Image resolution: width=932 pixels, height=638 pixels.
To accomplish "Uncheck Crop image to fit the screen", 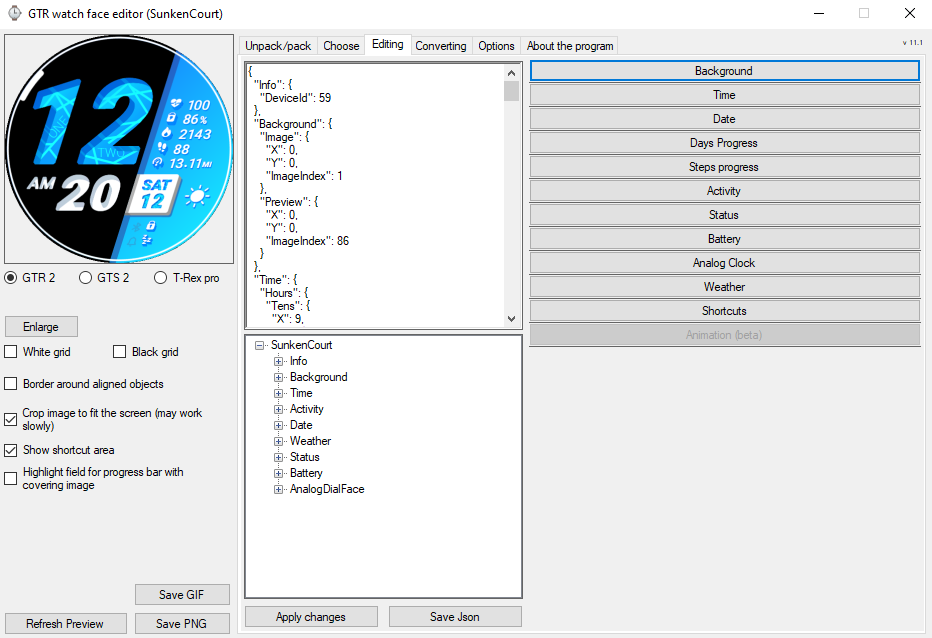I will click(11, 419).
